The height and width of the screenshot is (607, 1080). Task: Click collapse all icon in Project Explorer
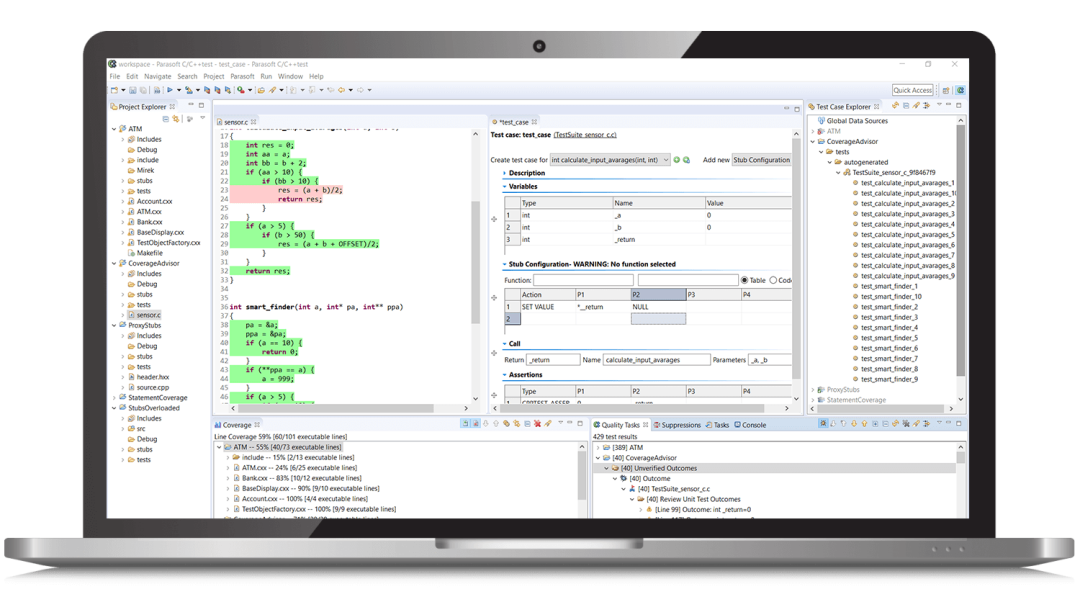(x=165, y=119)
